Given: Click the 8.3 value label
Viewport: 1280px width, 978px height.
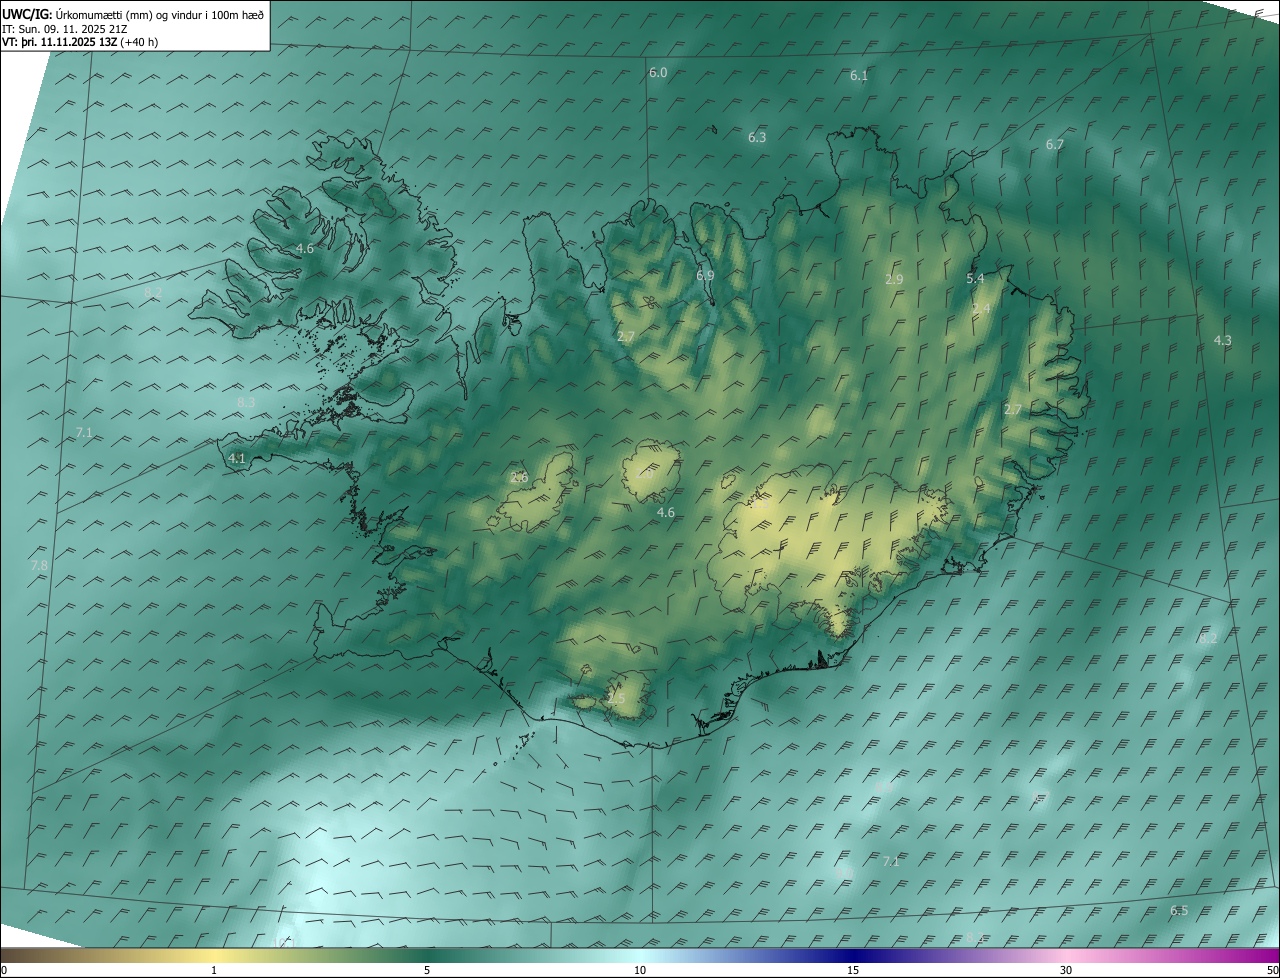Looking at the screenshot, I should [246, 402].
